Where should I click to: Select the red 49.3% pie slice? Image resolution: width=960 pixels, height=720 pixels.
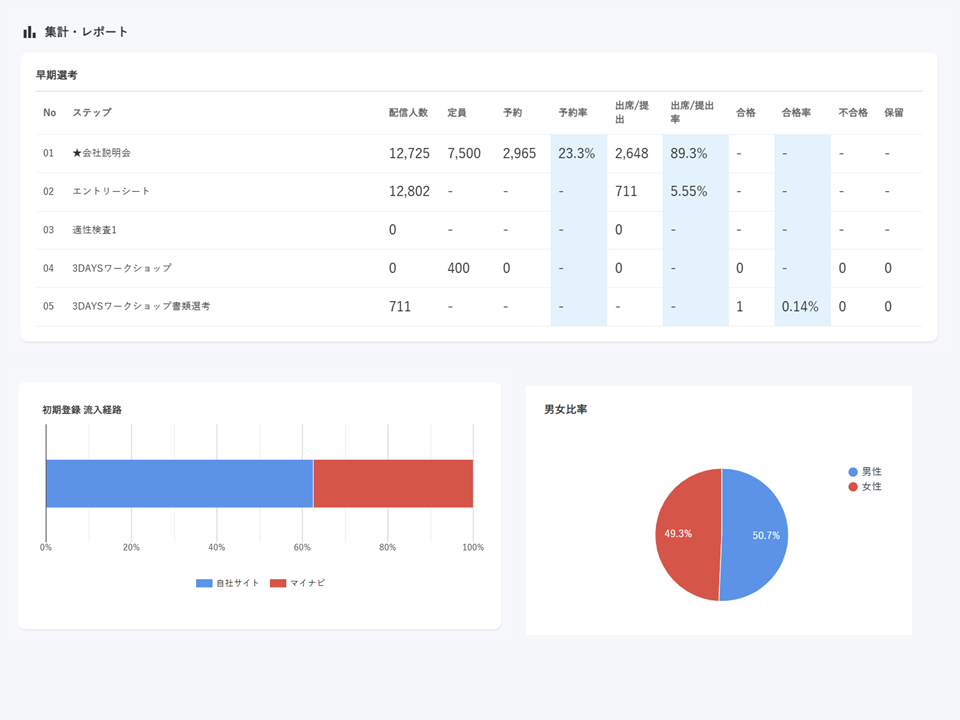[x=686, y=534]
